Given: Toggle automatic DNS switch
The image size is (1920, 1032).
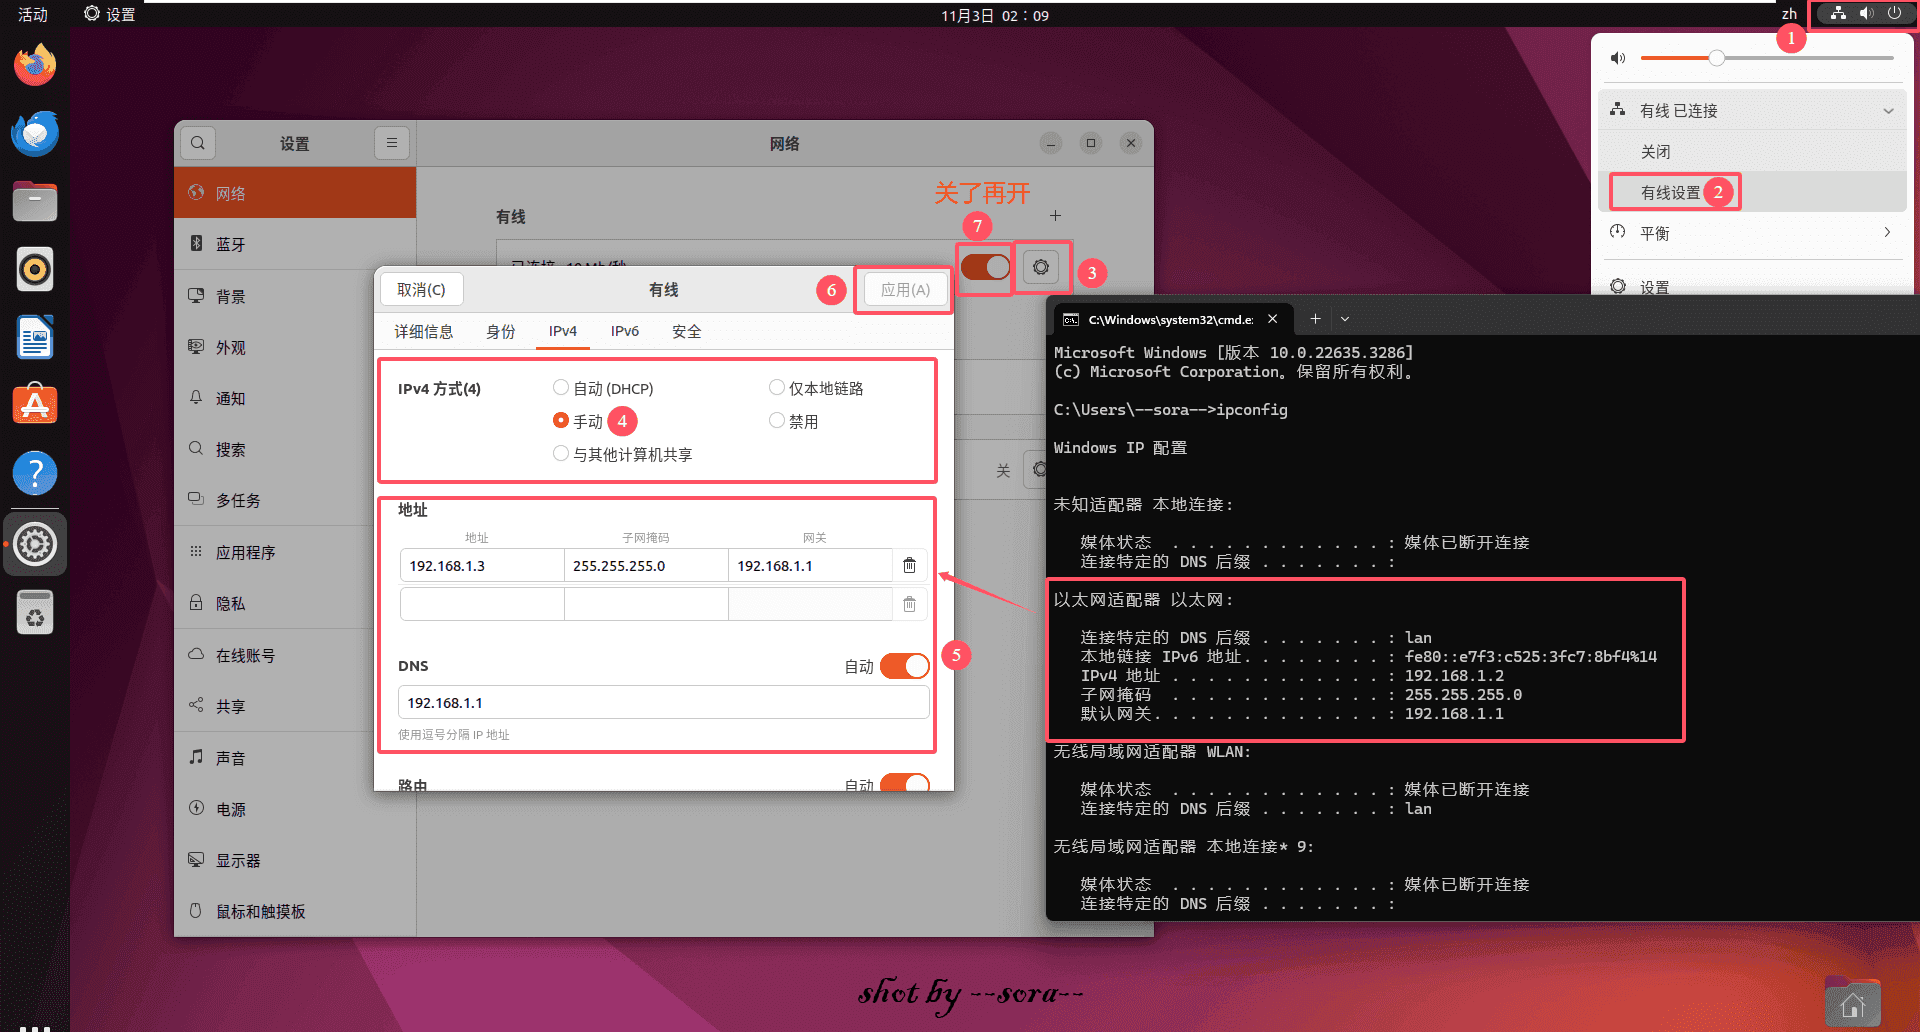Looking at the screenshot, I should point(905,666).
